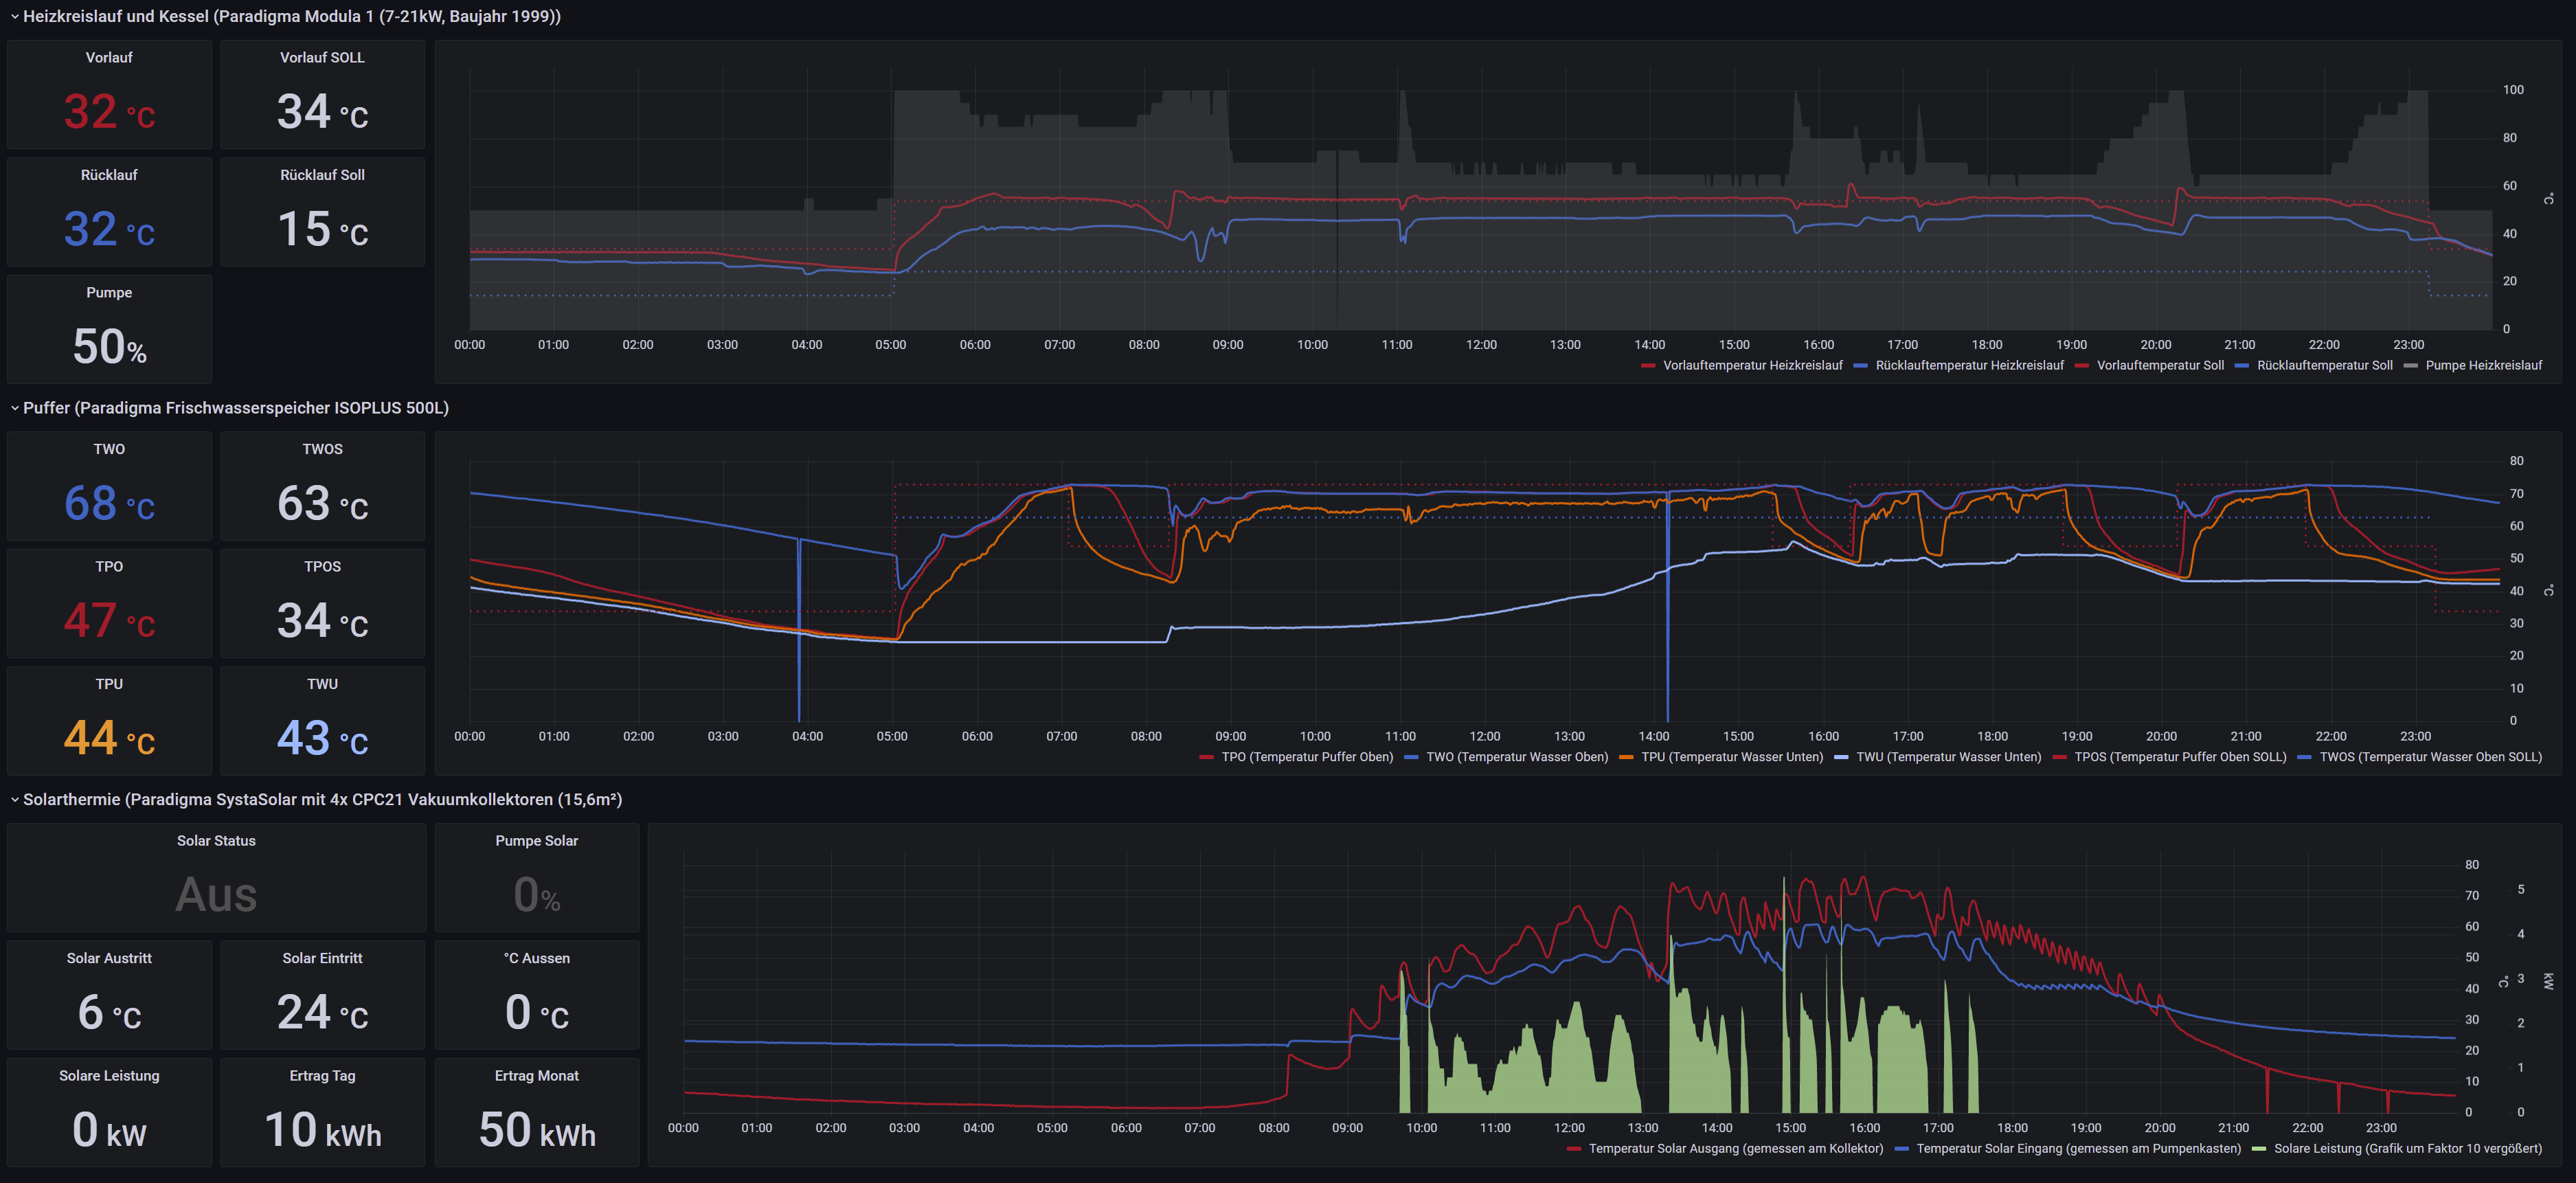Open color picker for TPU legend swatch
Screen dimensions: 2576x1183
pyautogui.click(x=1626, y=758)
